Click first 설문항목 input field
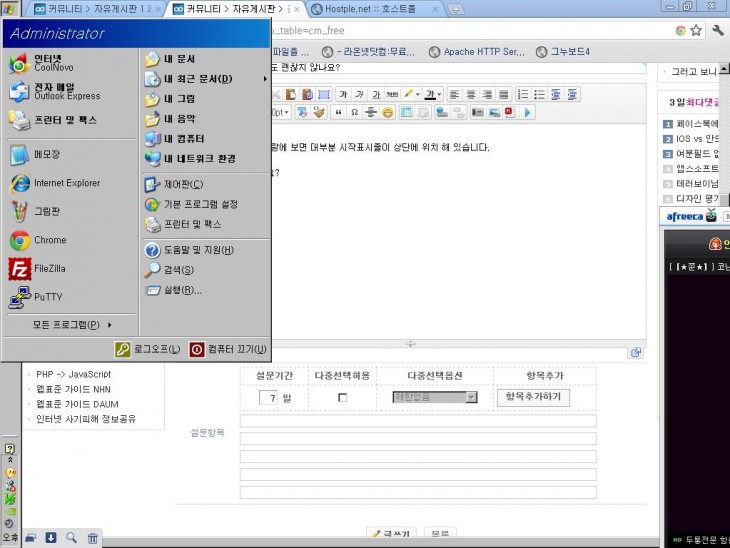The width and height of the screenshot is (730, 548). [418, 421]
